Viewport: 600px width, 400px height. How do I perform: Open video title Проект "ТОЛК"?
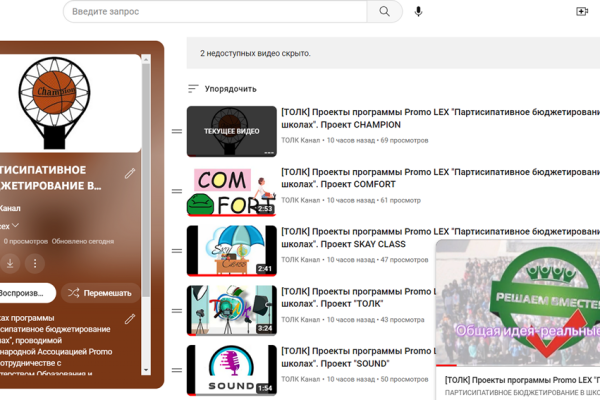[358, 297]
